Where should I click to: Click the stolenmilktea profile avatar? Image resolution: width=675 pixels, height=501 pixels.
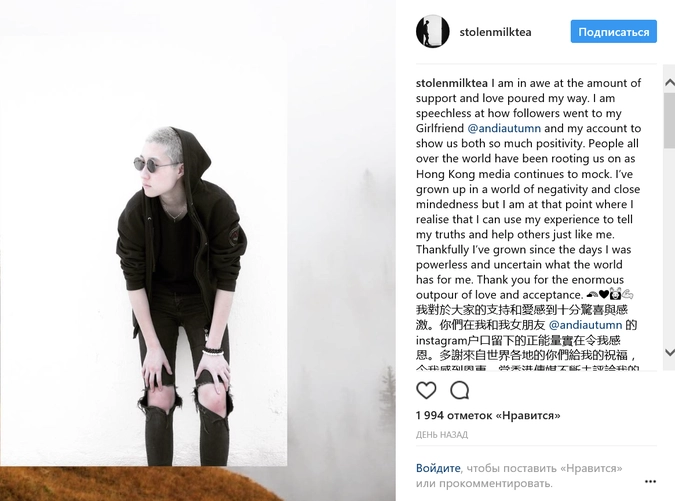(433, 31)
